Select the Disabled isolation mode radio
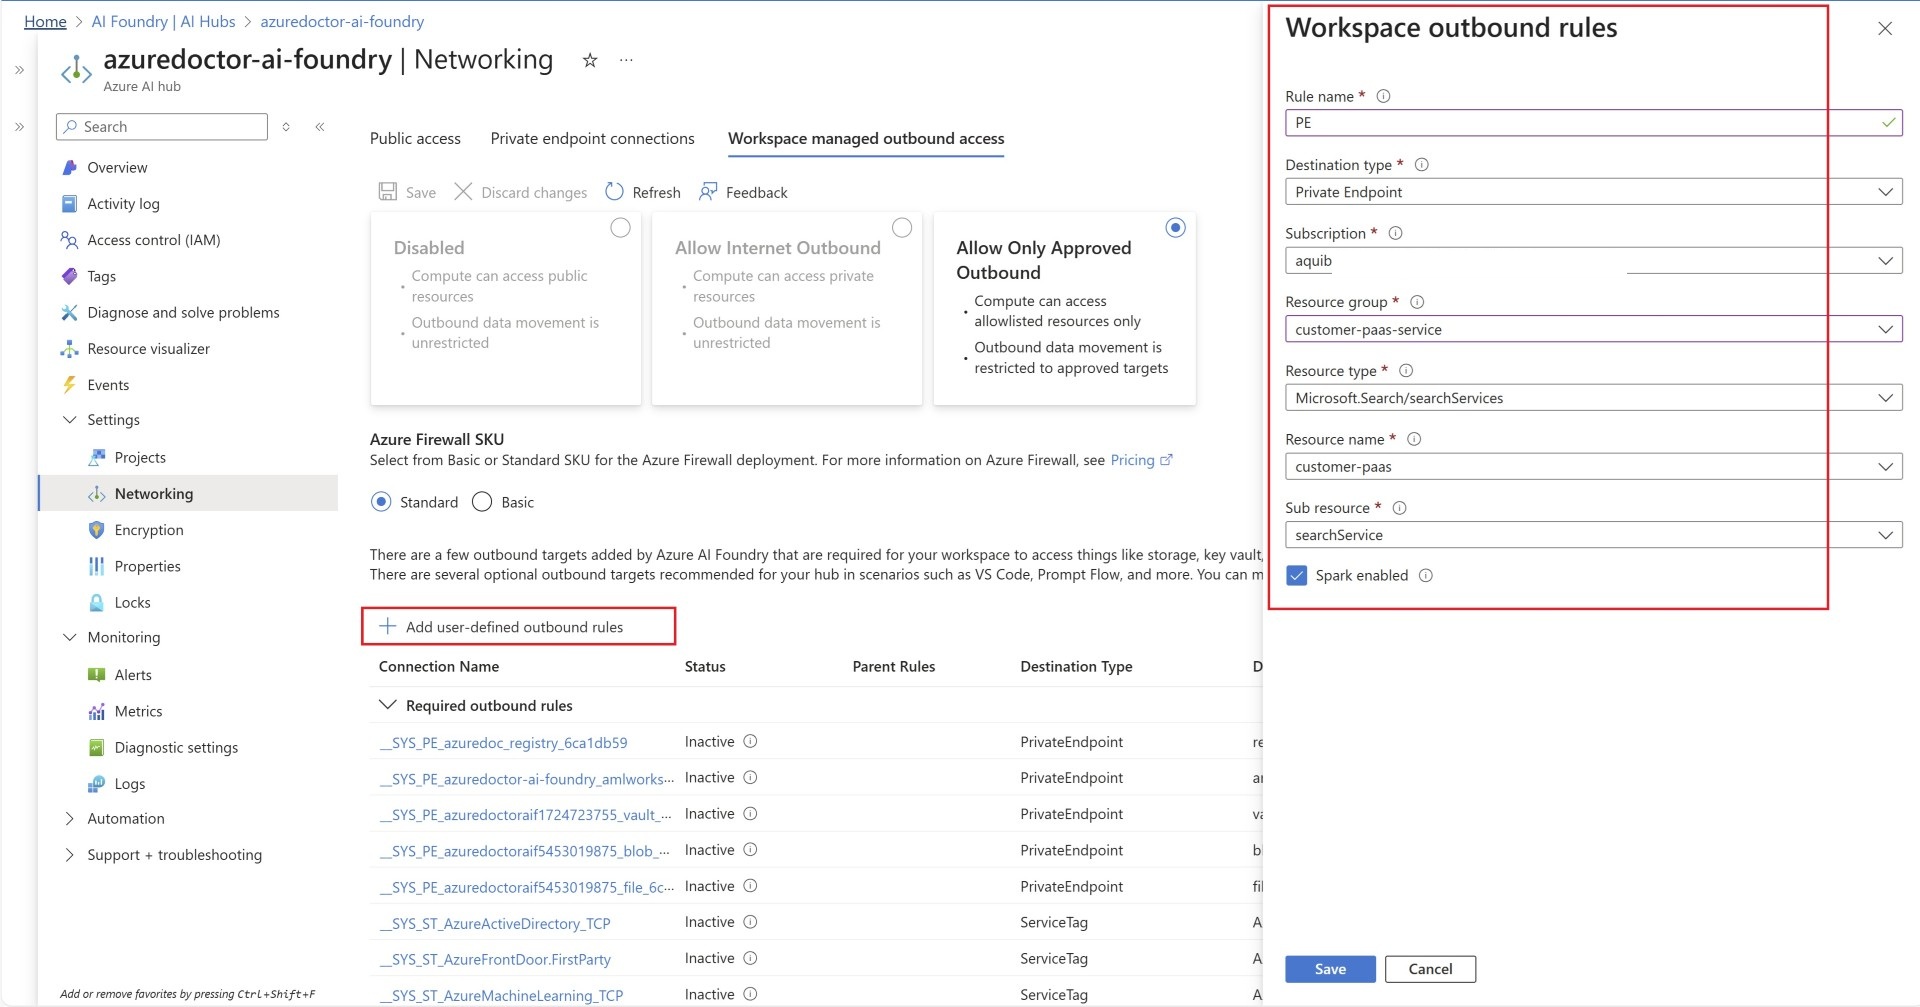This screenshot has width=1920, height=1007. tap(620, 228)
